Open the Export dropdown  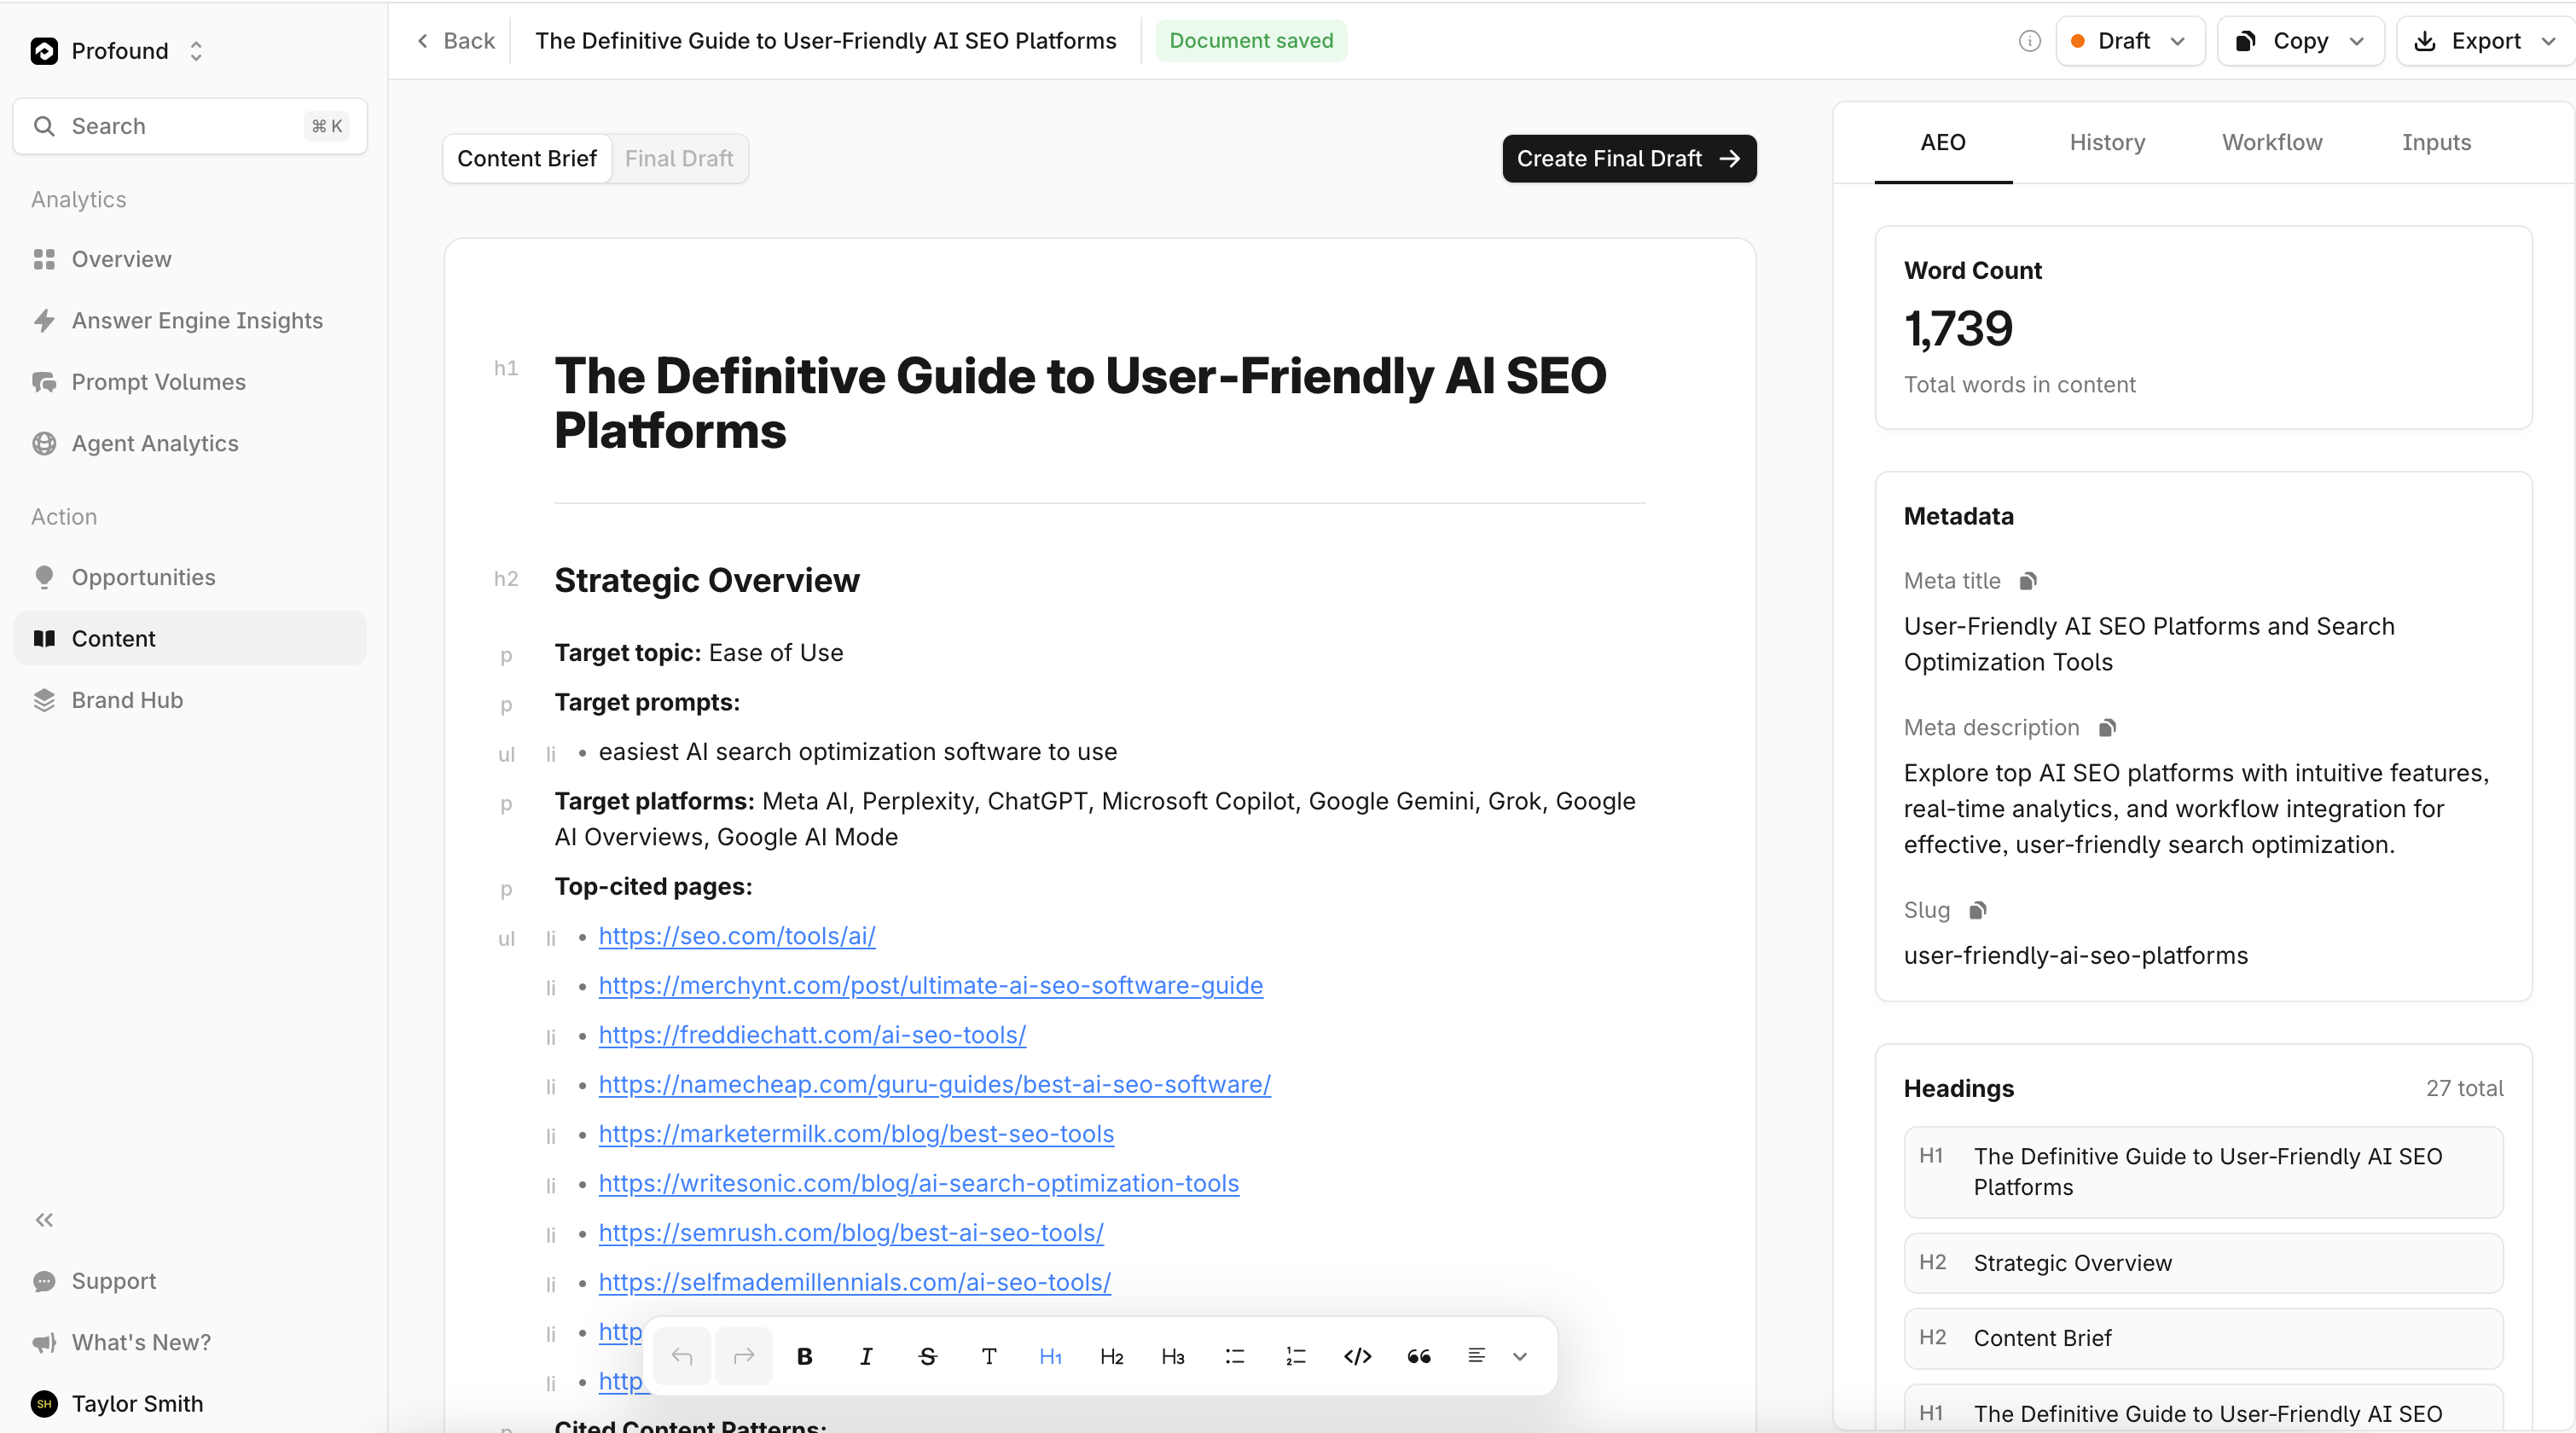click(x=2486, y=41)
